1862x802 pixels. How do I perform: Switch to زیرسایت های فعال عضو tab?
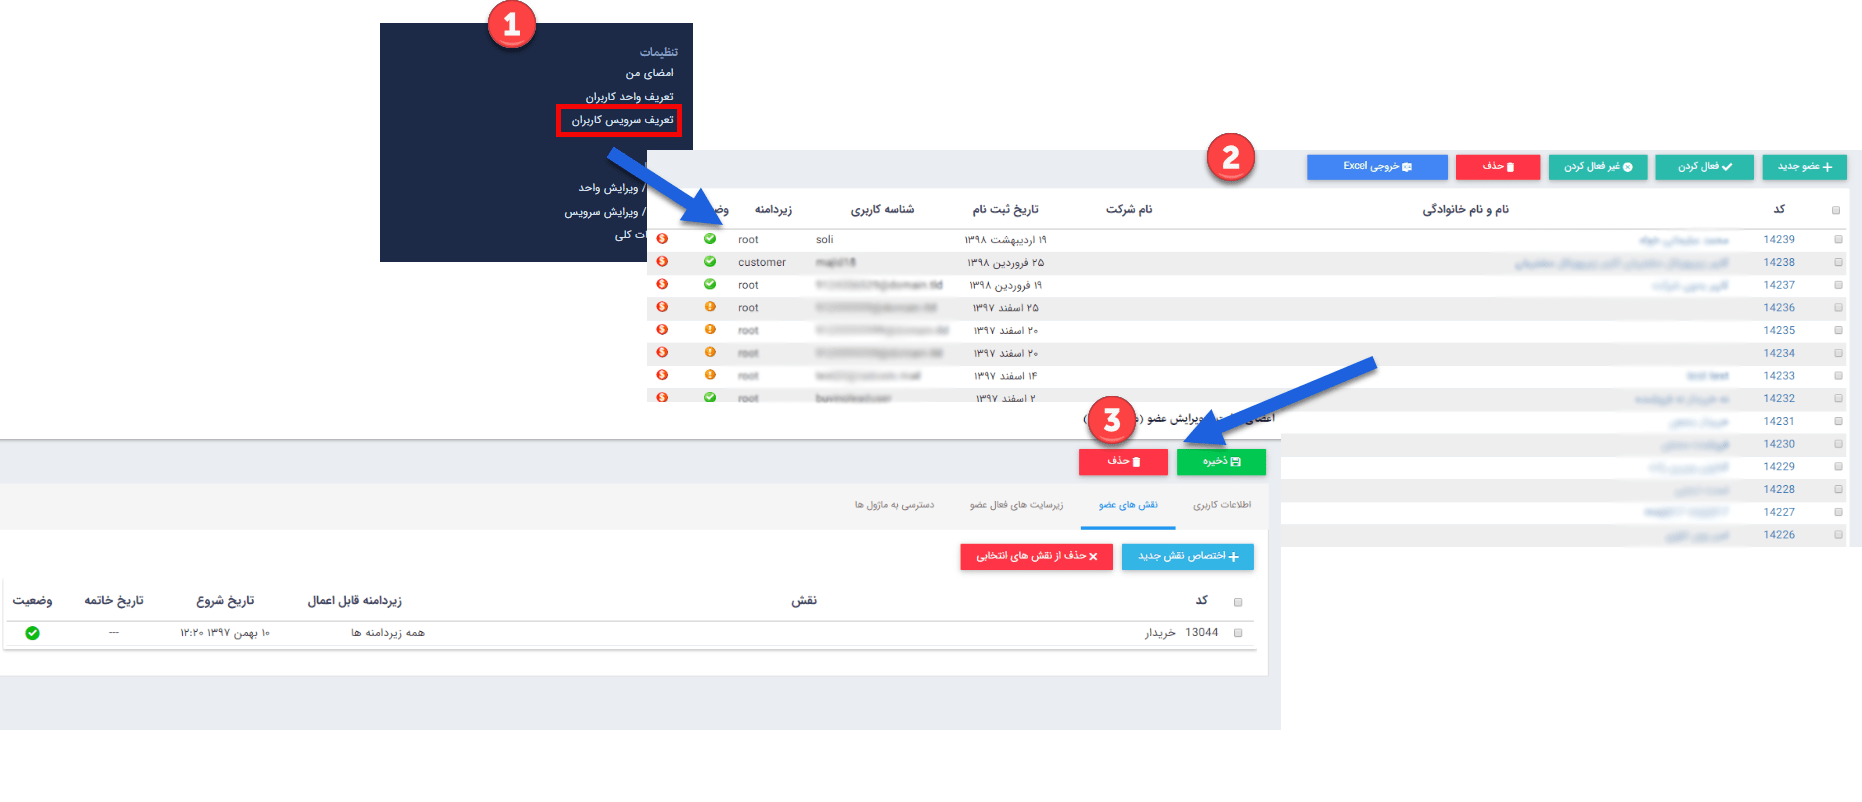click(1016, 505)
